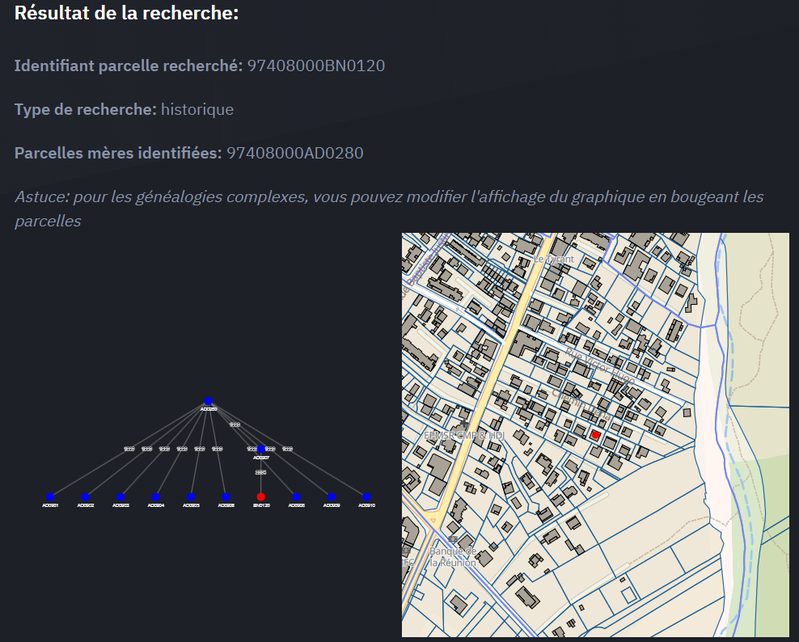Select leaf node AD0310

(366, 497)
